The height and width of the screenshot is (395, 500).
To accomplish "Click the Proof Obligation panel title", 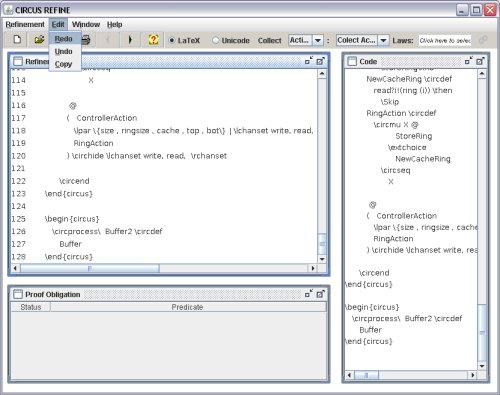I will [x=53, y=294].
